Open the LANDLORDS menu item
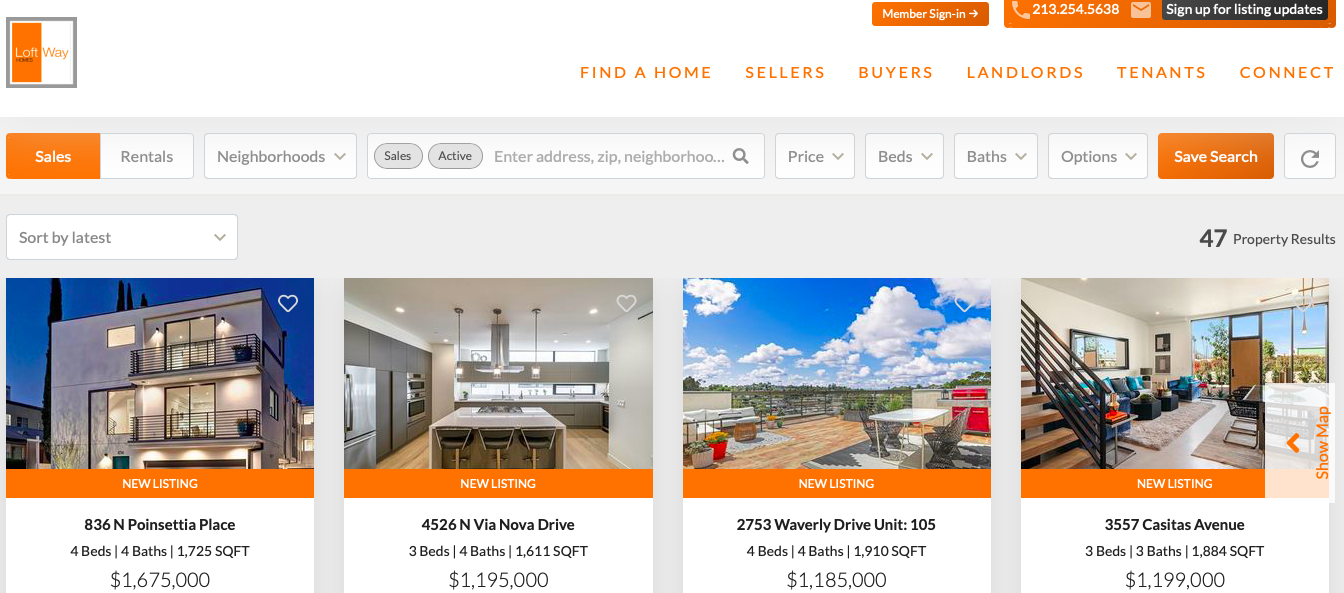This screenshot has width=1344, height=593. [1025, 72]
